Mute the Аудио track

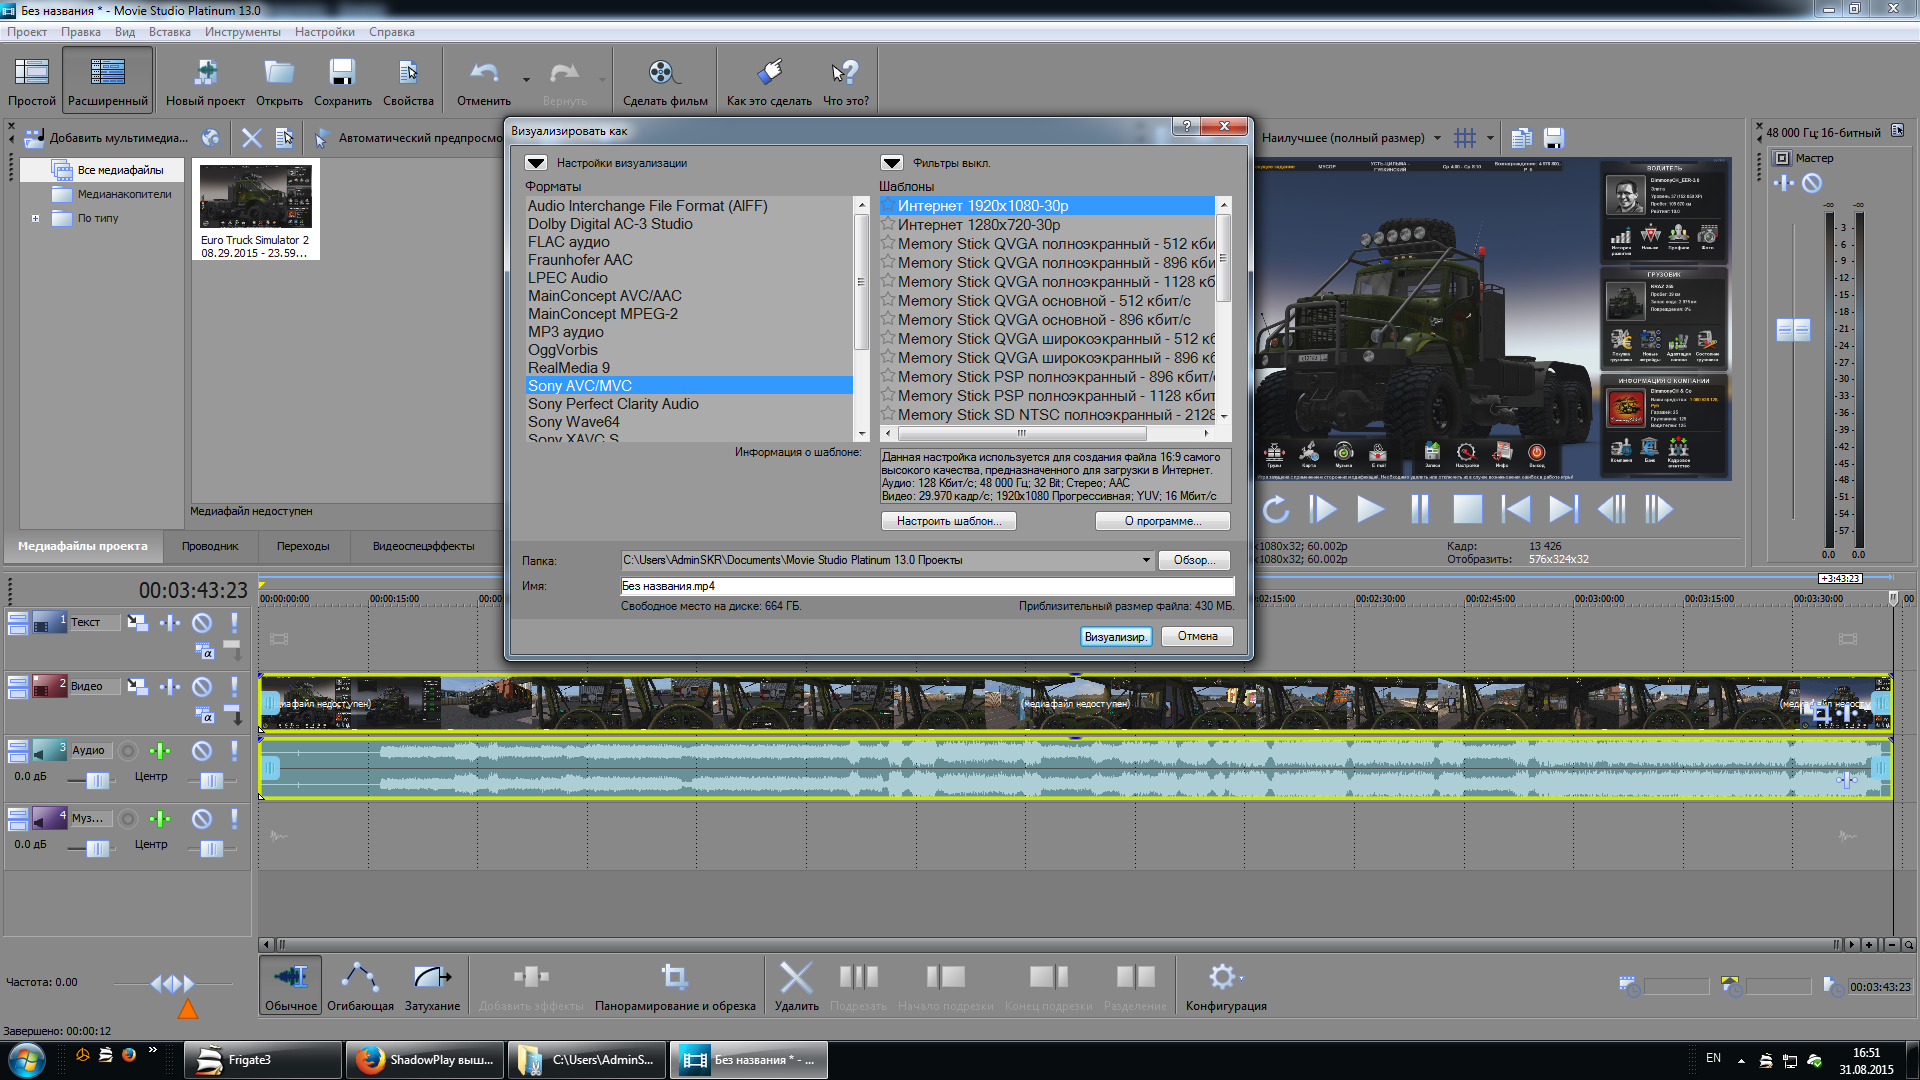tap(202, 751)
